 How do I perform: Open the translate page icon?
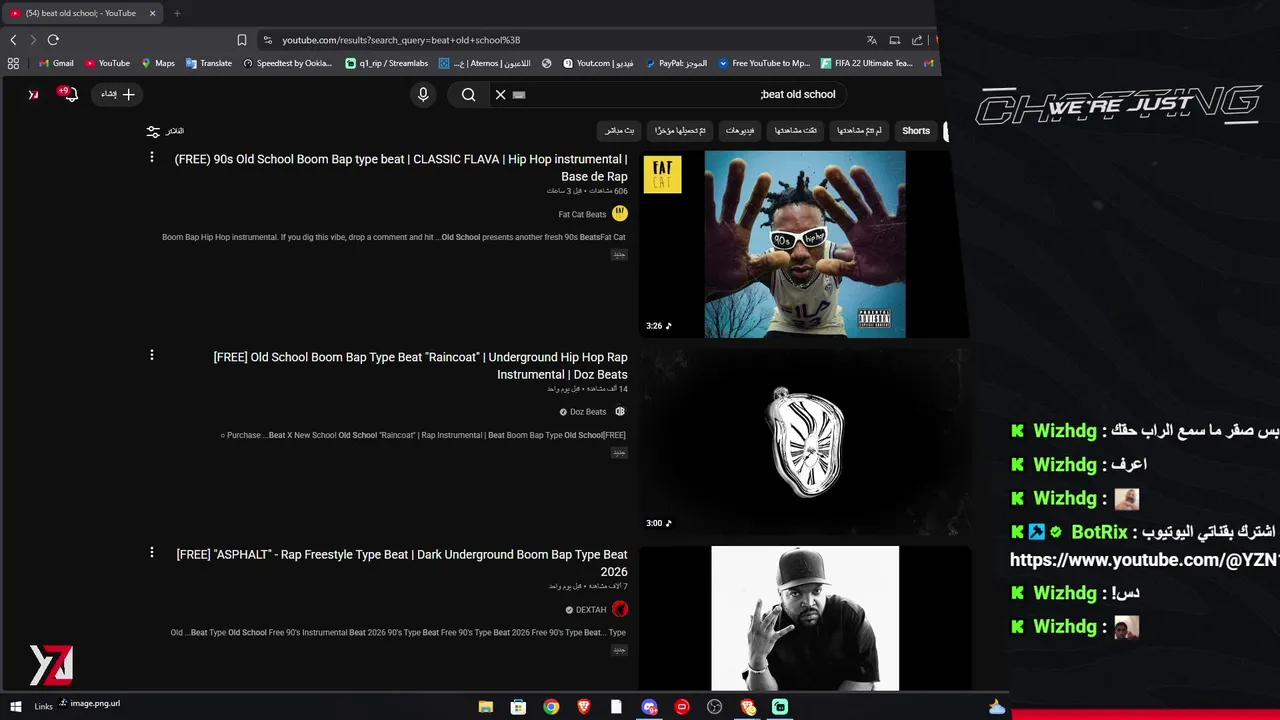point(871,40)
